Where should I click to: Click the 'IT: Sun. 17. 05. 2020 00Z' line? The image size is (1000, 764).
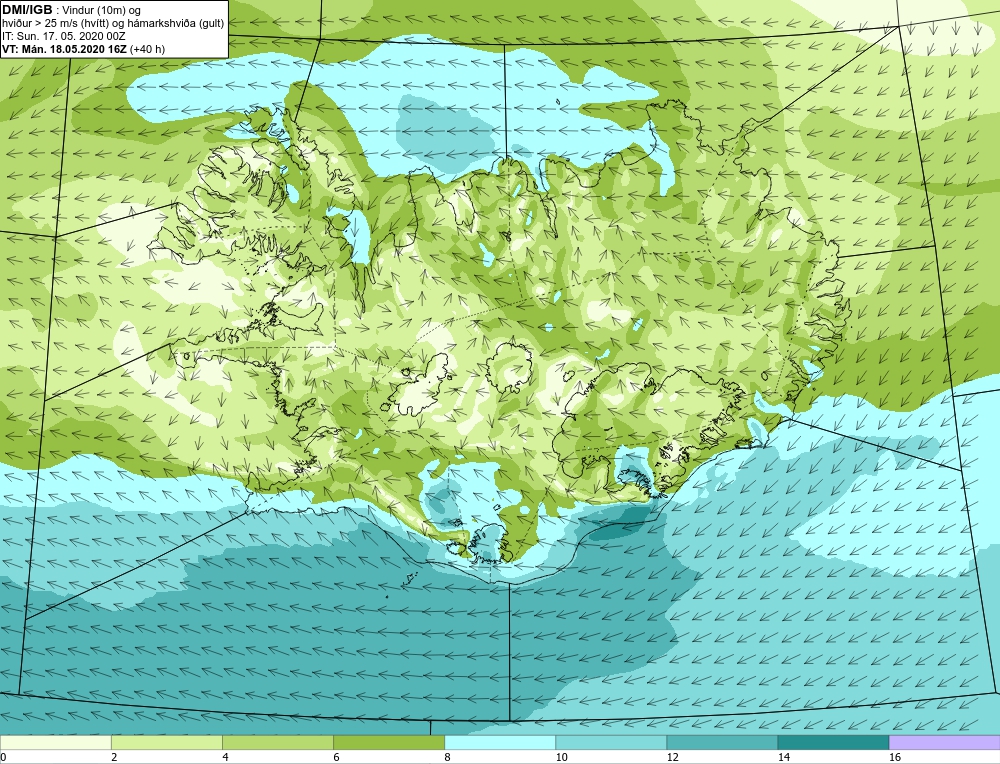tap(64, 36)
